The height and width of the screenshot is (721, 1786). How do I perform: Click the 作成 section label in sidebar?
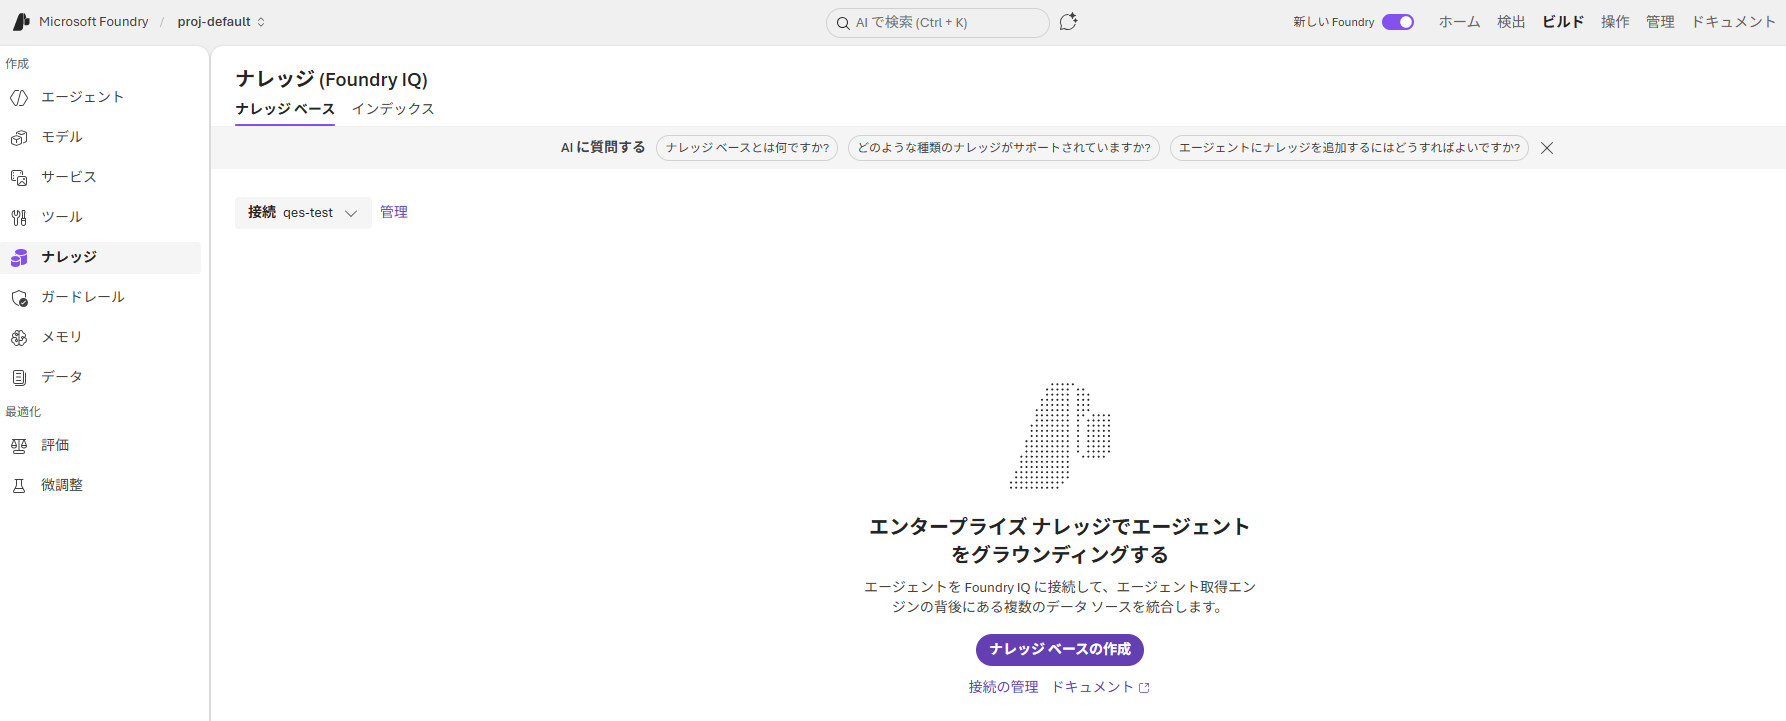(17, 64)
